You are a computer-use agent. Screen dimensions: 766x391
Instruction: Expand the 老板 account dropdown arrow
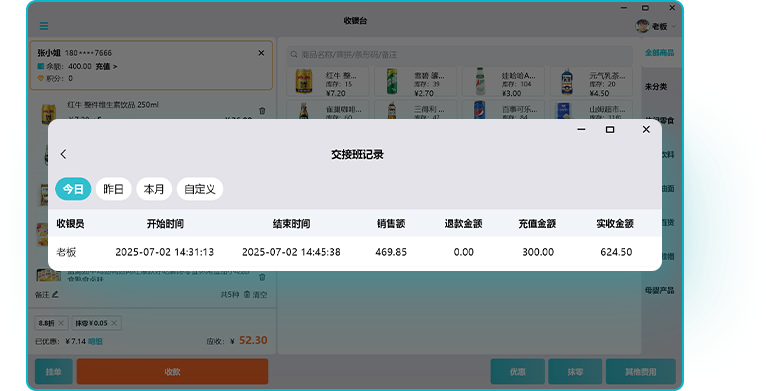[674, 26]
